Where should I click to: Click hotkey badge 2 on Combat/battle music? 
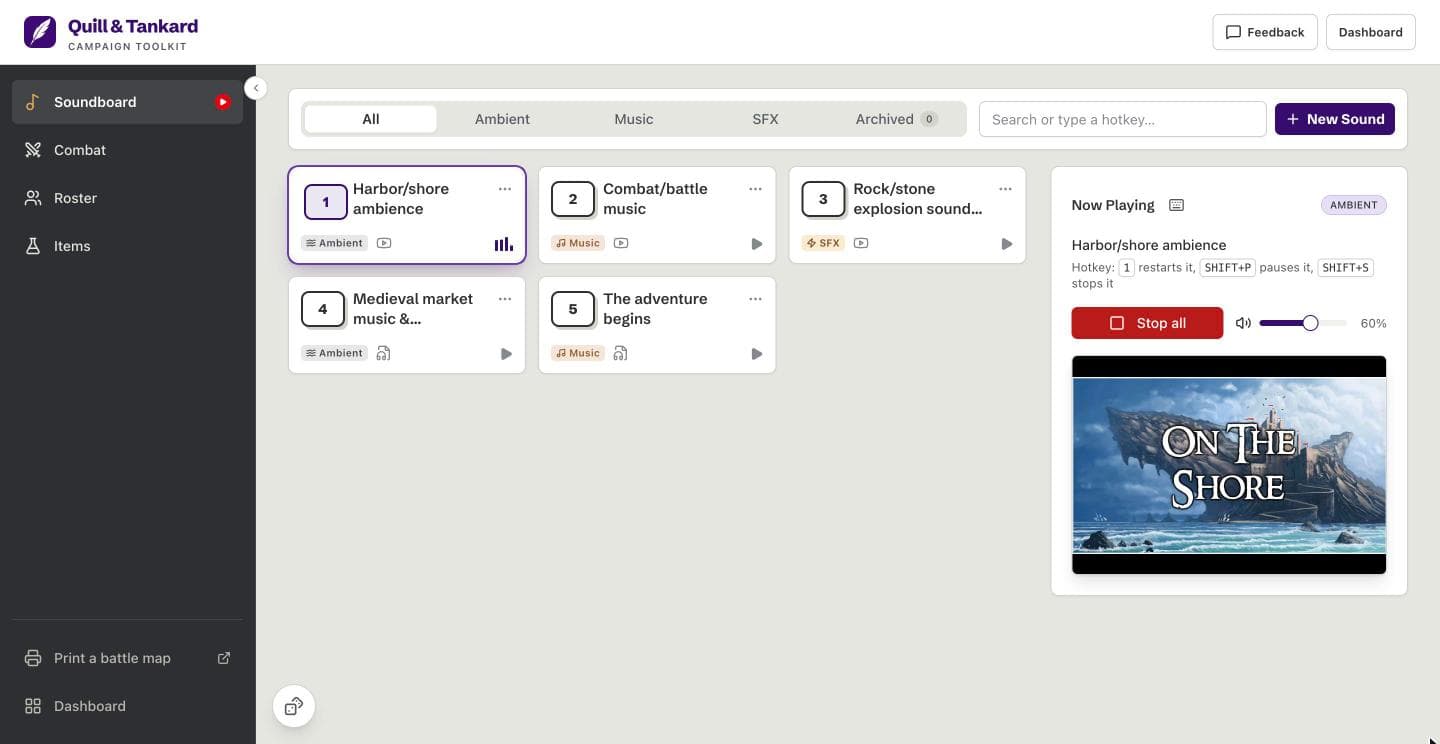(x=573, y=199)
